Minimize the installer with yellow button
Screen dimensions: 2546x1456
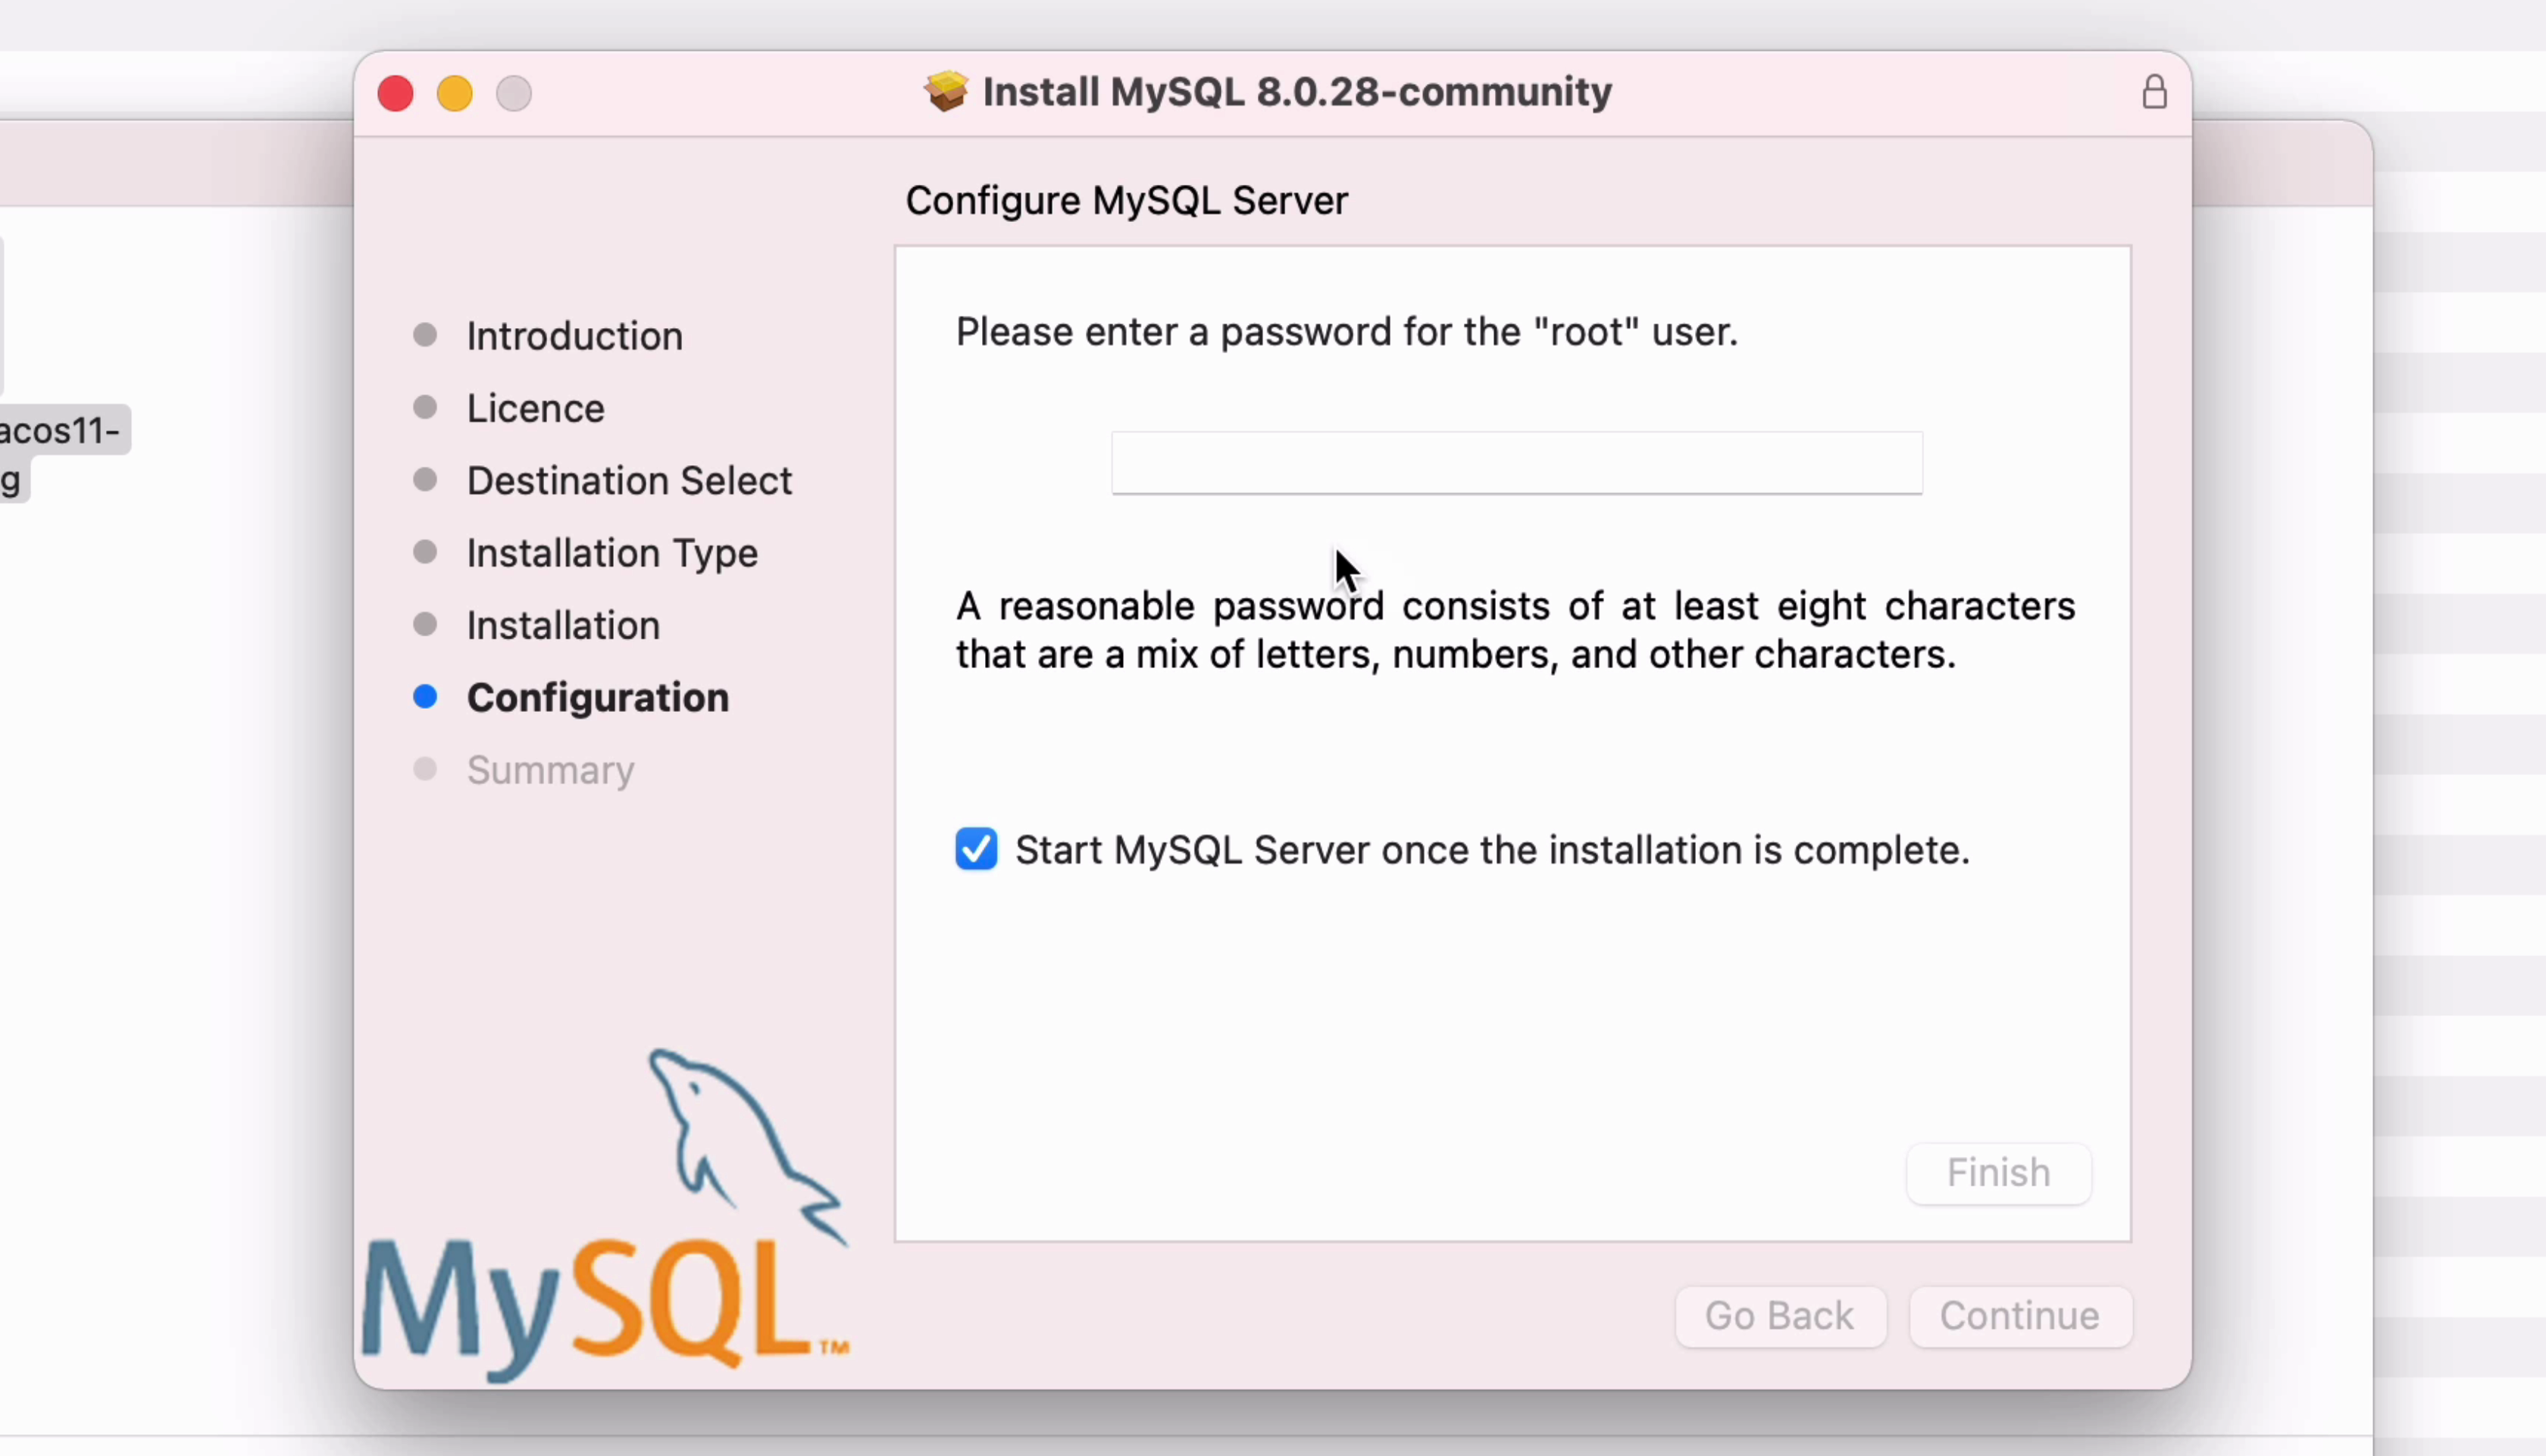455,94
